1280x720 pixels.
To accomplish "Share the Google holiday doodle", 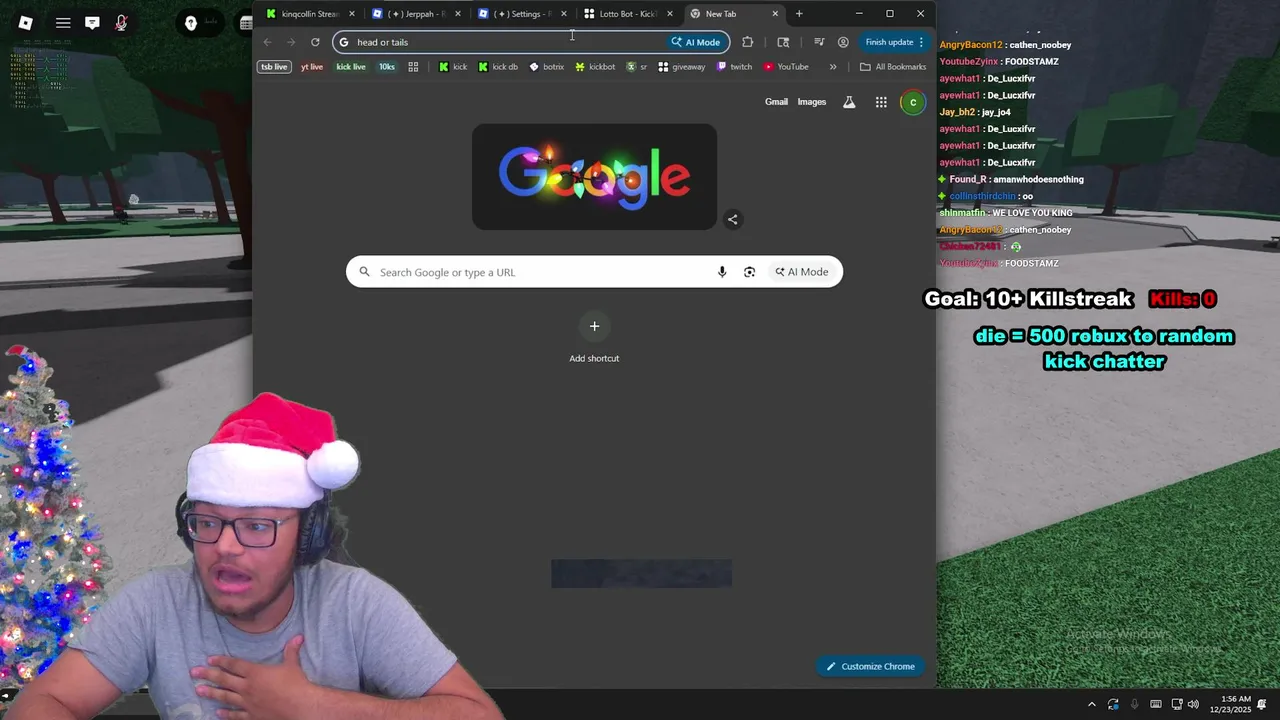I will [733, 220].
